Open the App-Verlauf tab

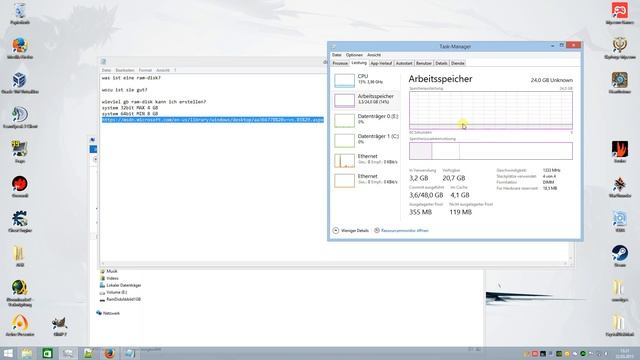[x=381, y=63]
